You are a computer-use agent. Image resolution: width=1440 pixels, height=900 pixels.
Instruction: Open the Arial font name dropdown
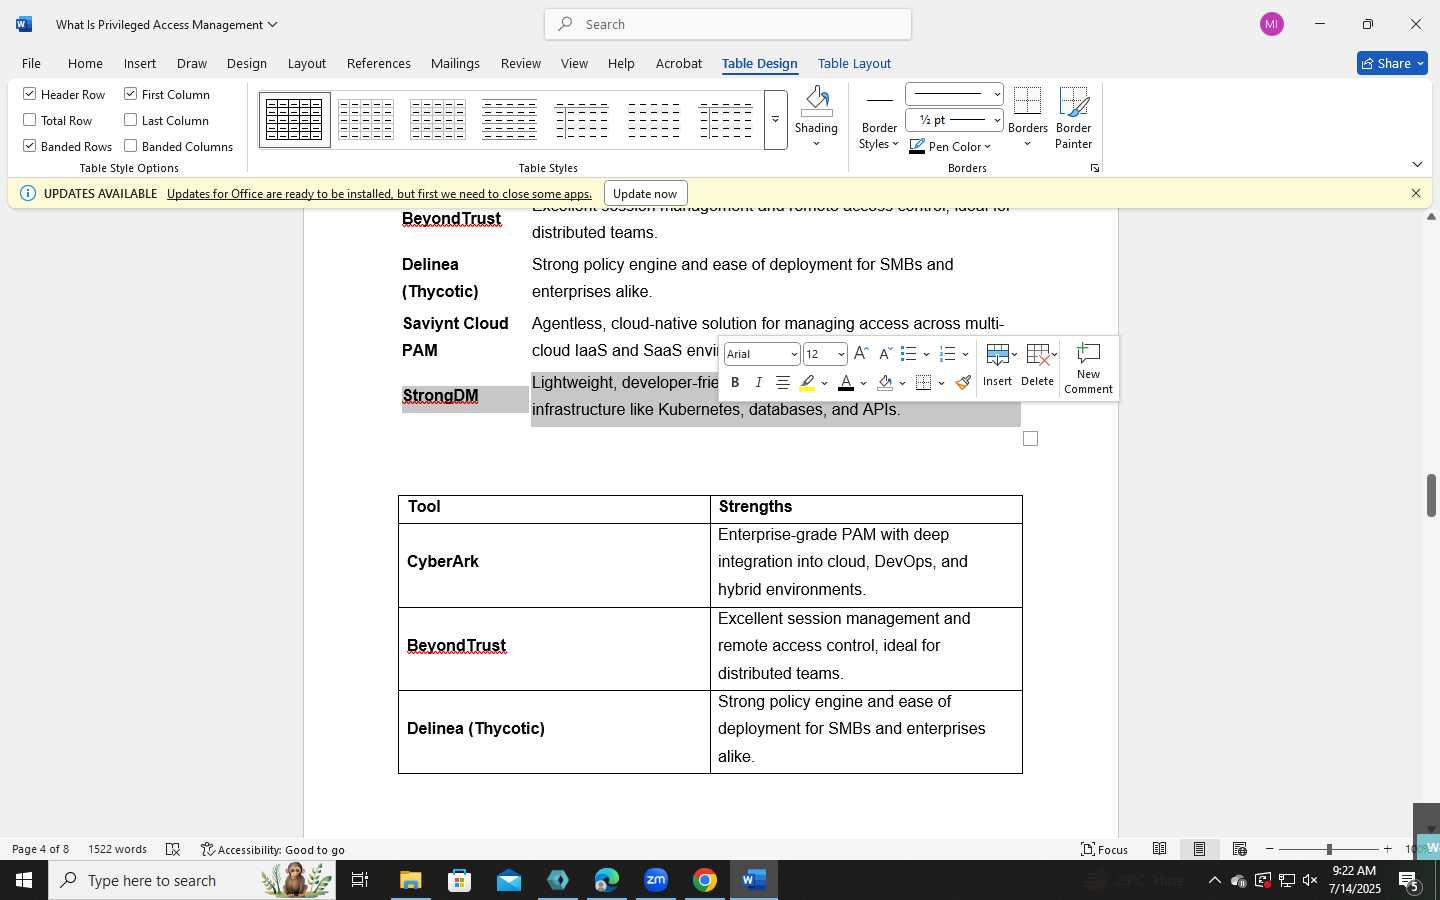794,354
